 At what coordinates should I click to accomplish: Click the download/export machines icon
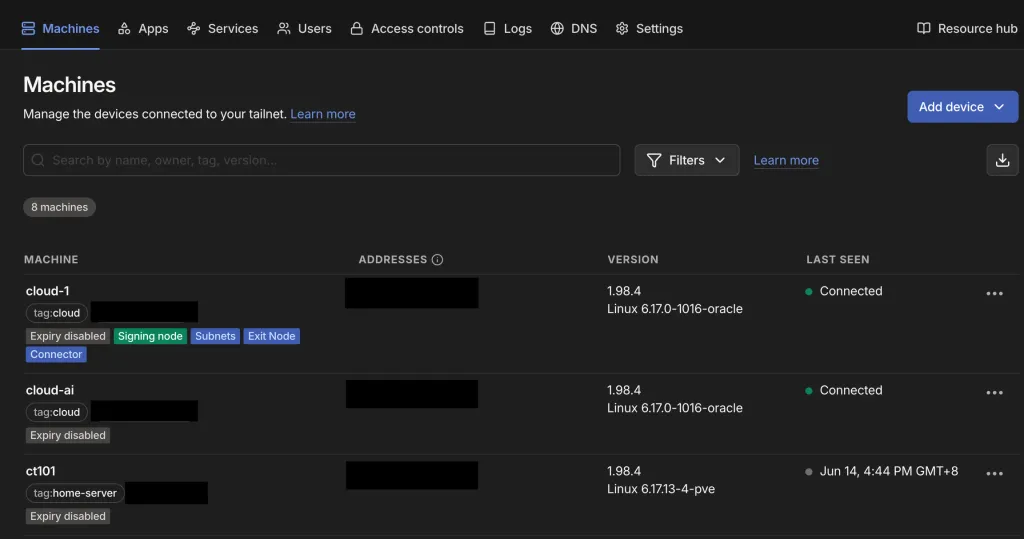[x=1002, y=160]
